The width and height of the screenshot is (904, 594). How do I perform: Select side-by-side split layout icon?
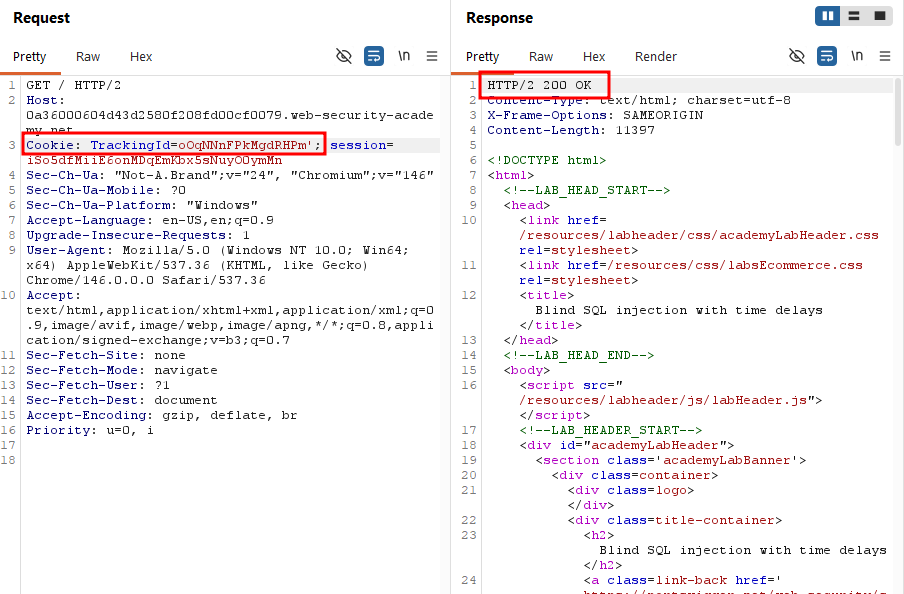[x=827, y=16]
